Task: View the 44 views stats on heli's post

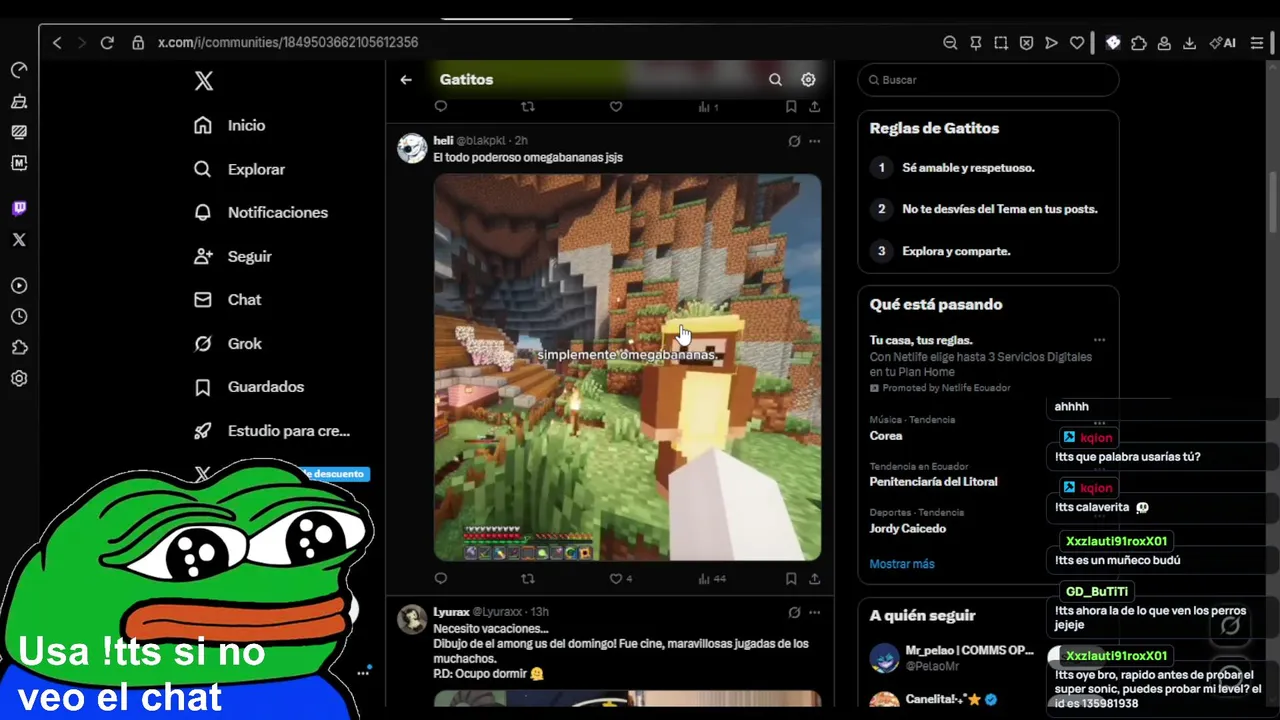Action: 712,578
